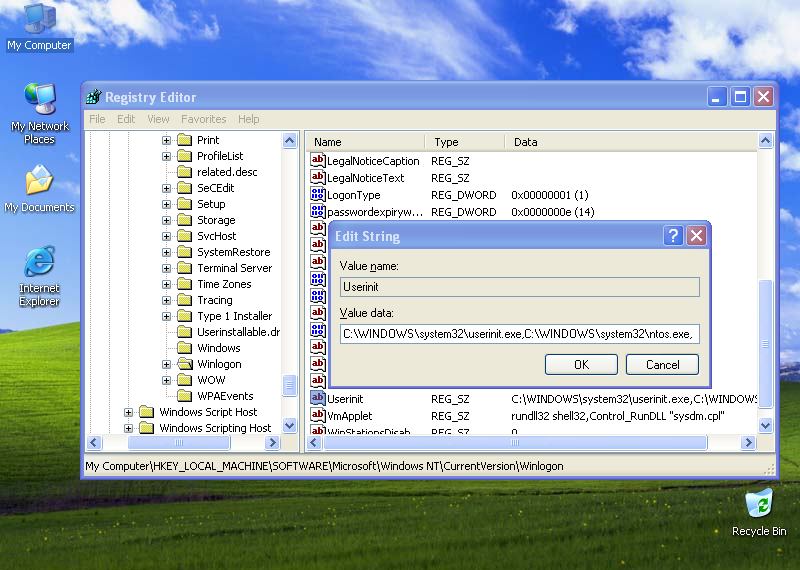Image resolution: width=800 pixels, height=570 pixels.
Task: Expand the Tracing key
Action: 166,300
